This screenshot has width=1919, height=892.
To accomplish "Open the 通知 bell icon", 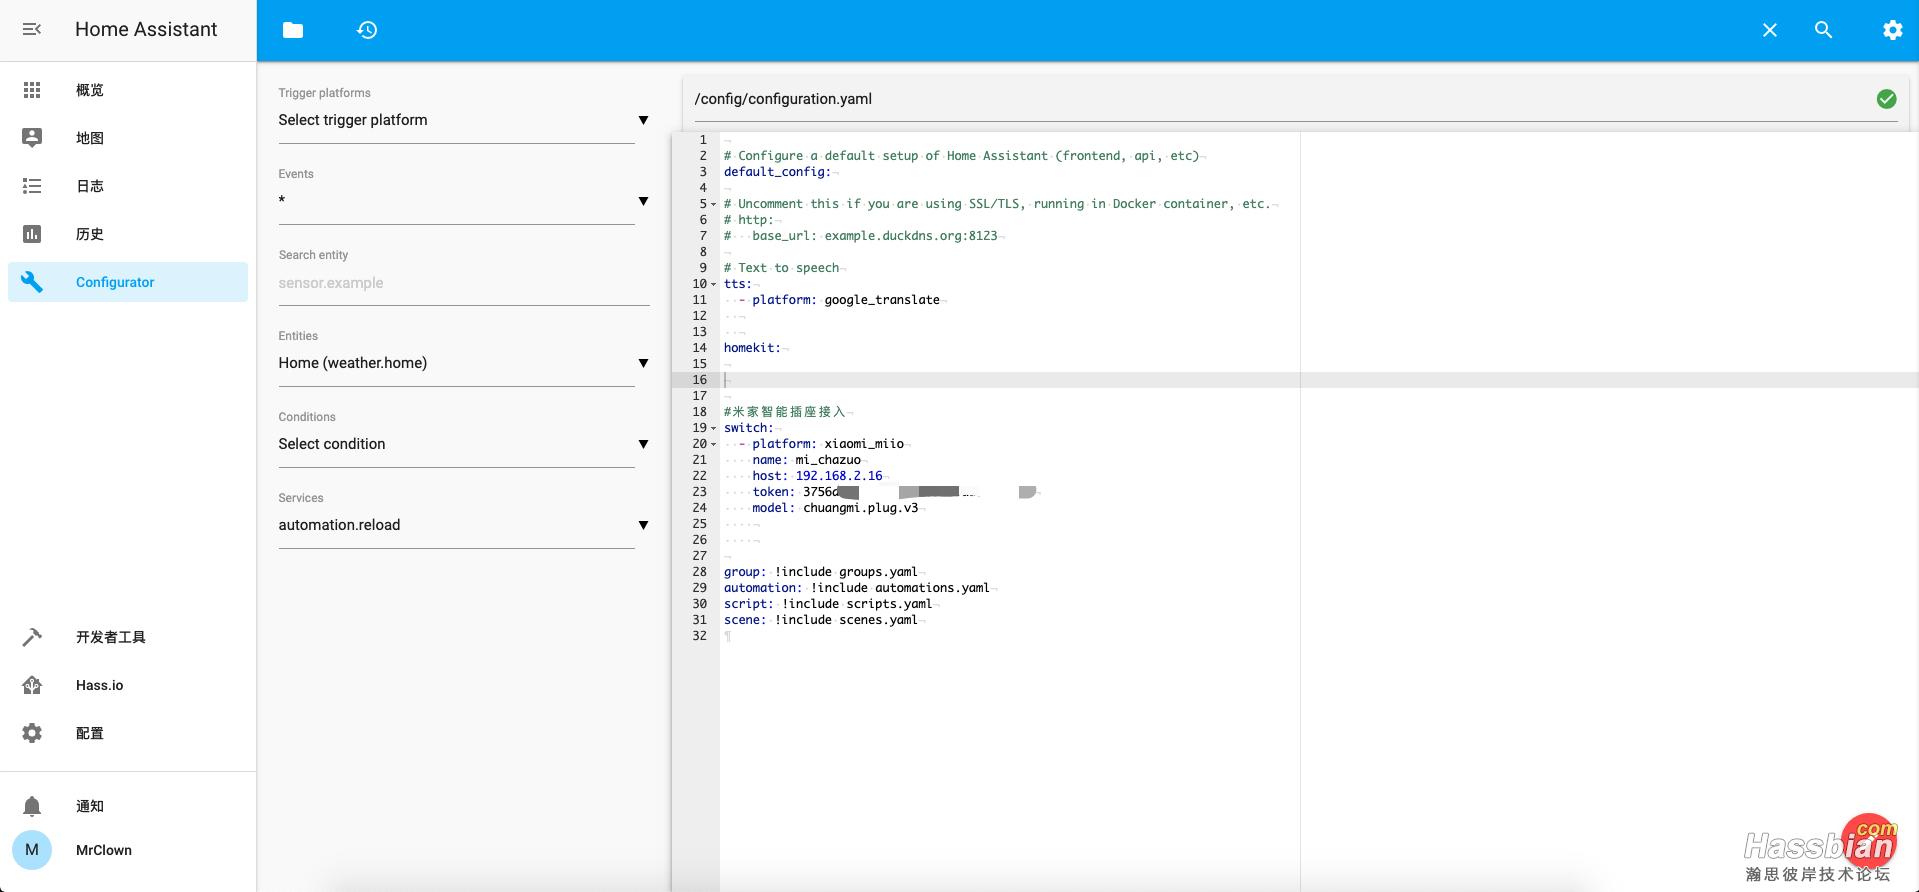I will (x=32, y=806).
